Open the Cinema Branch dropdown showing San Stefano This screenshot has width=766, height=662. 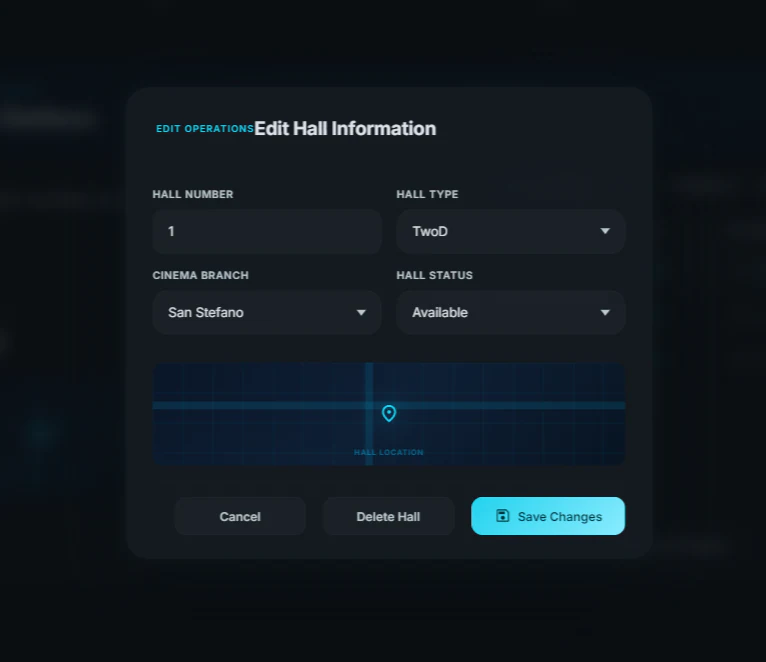coord(267,313)
